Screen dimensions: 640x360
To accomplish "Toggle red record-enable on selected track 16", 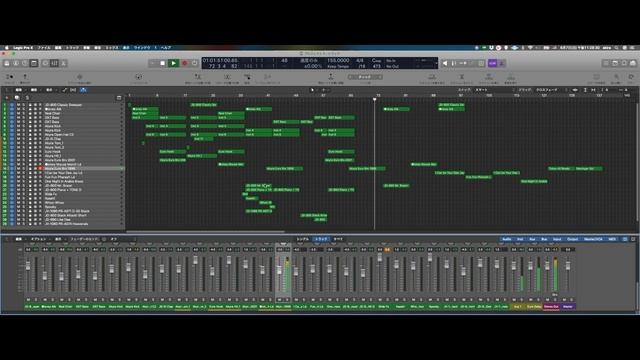I will coord(40,168).
